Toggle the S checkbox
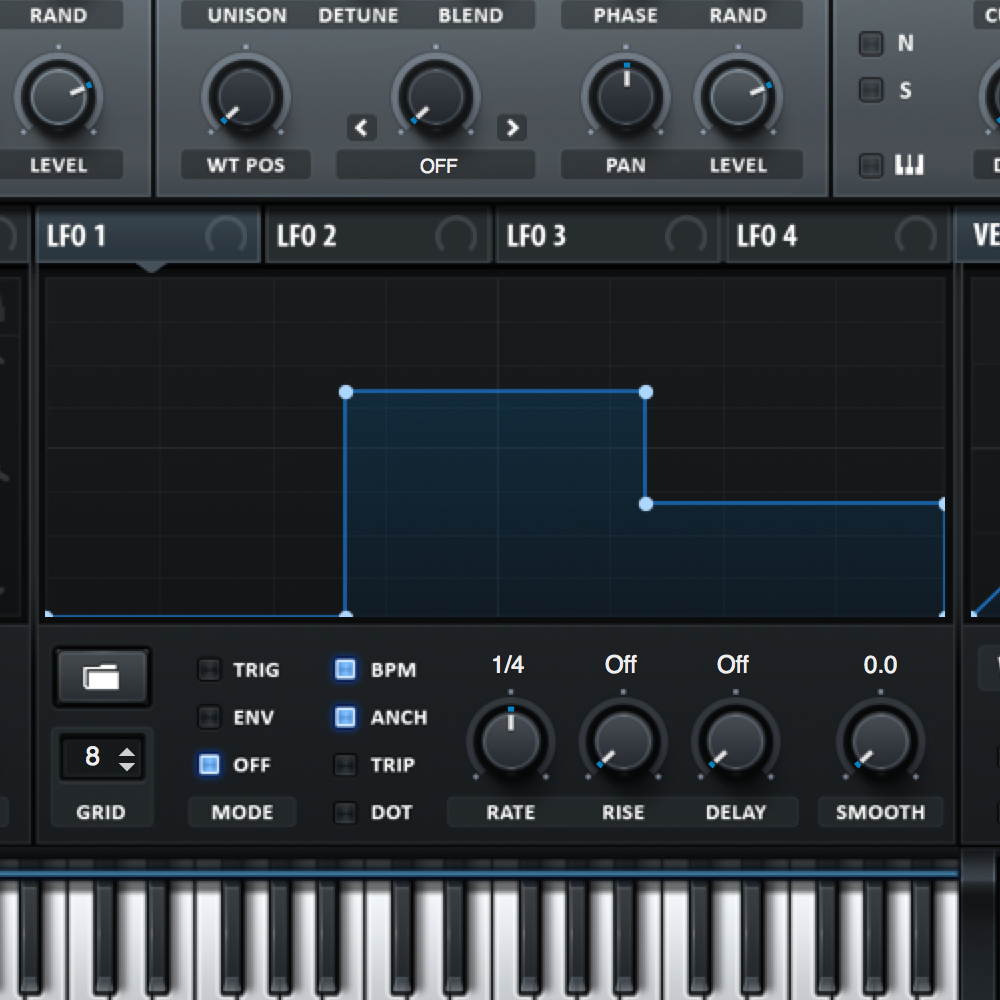Screen dimensions: 1000x1000 871,90
